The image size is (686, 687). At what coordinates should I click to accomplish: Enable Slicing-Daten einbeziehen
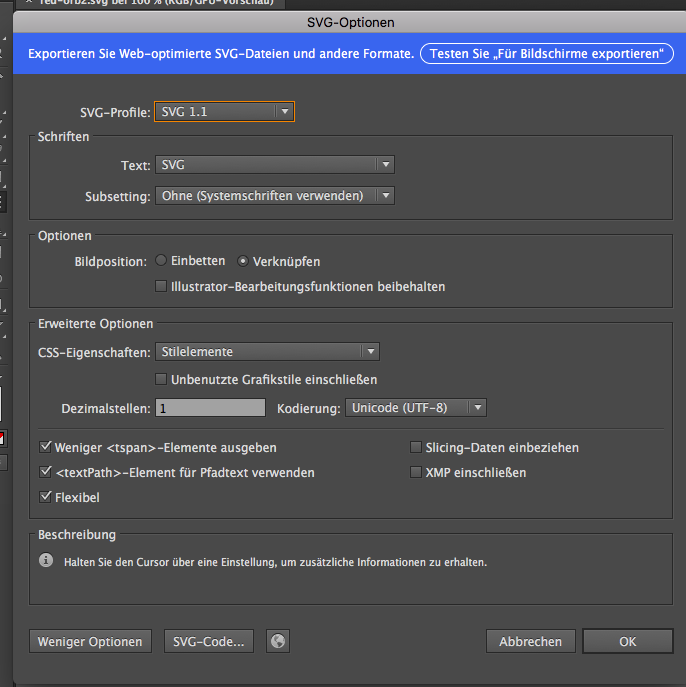[x=416, y=447]
